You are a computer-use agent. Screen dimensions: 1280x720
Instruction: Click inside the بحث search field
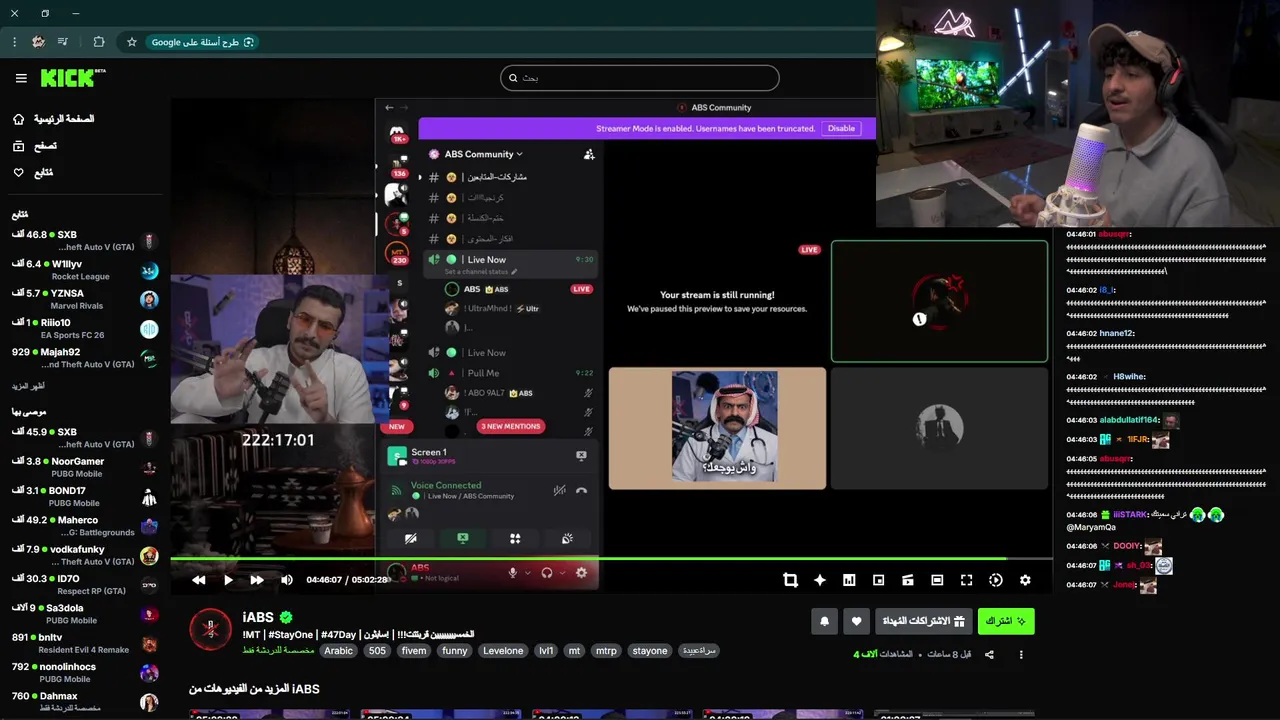click(640, 78)
